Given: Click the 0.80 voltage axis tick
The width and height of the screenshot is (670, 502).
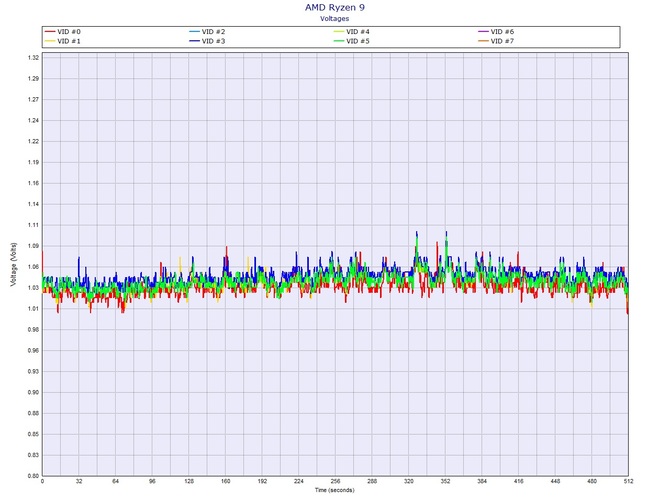Looking at the screenshot, I should tap(32, 476).
